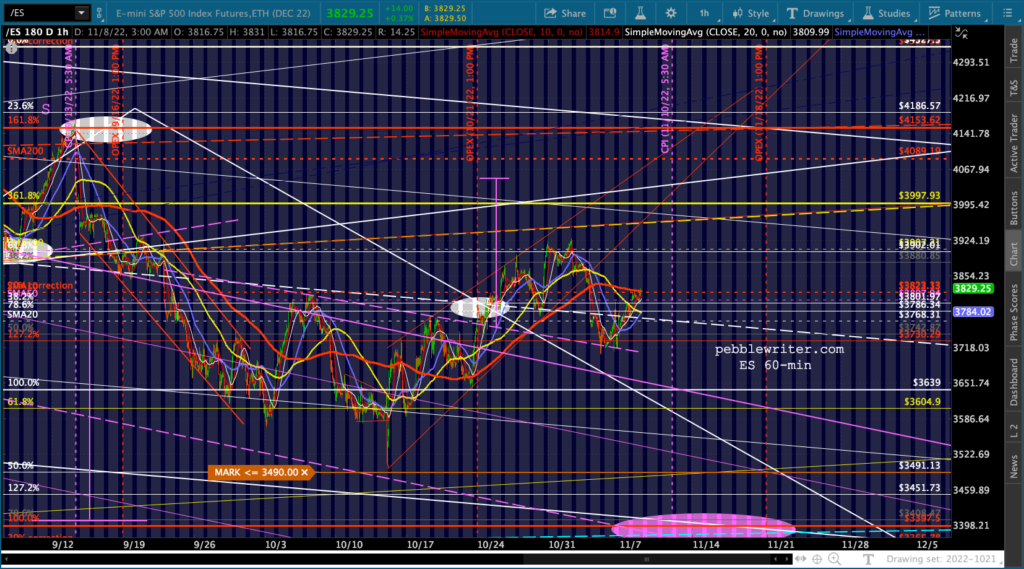
Task: Open the Dashboard sidebar tab
Action: click(1014, 382)
